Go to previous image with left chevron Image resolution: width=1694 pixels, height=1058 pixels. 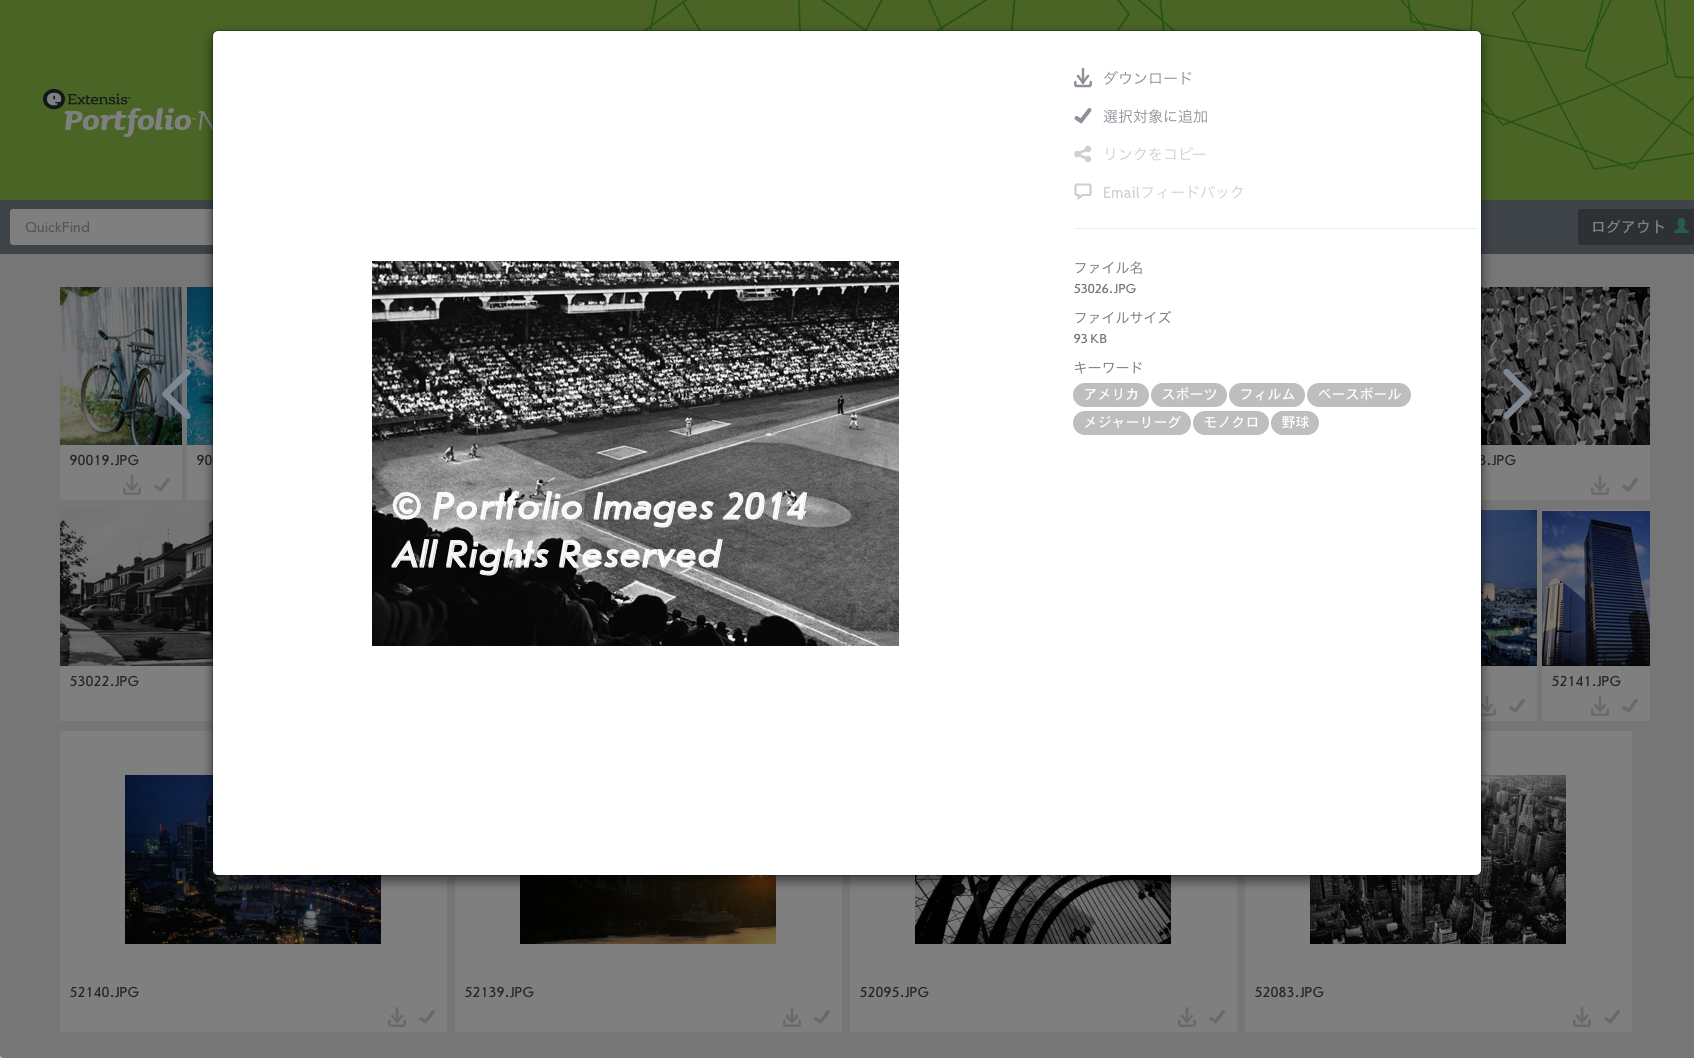177,394
